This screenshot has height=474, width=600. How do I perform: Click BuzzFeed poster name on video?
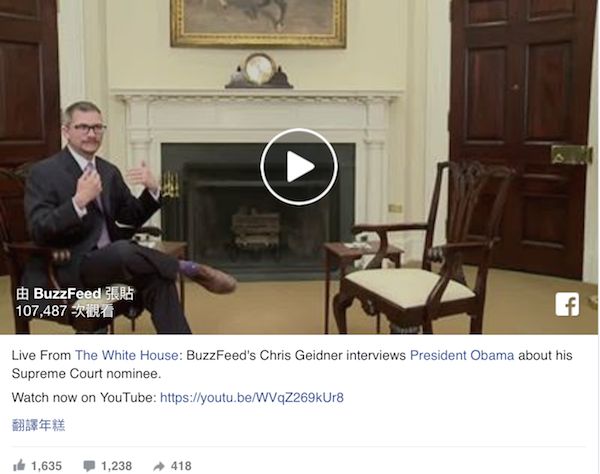coord(67,294)
